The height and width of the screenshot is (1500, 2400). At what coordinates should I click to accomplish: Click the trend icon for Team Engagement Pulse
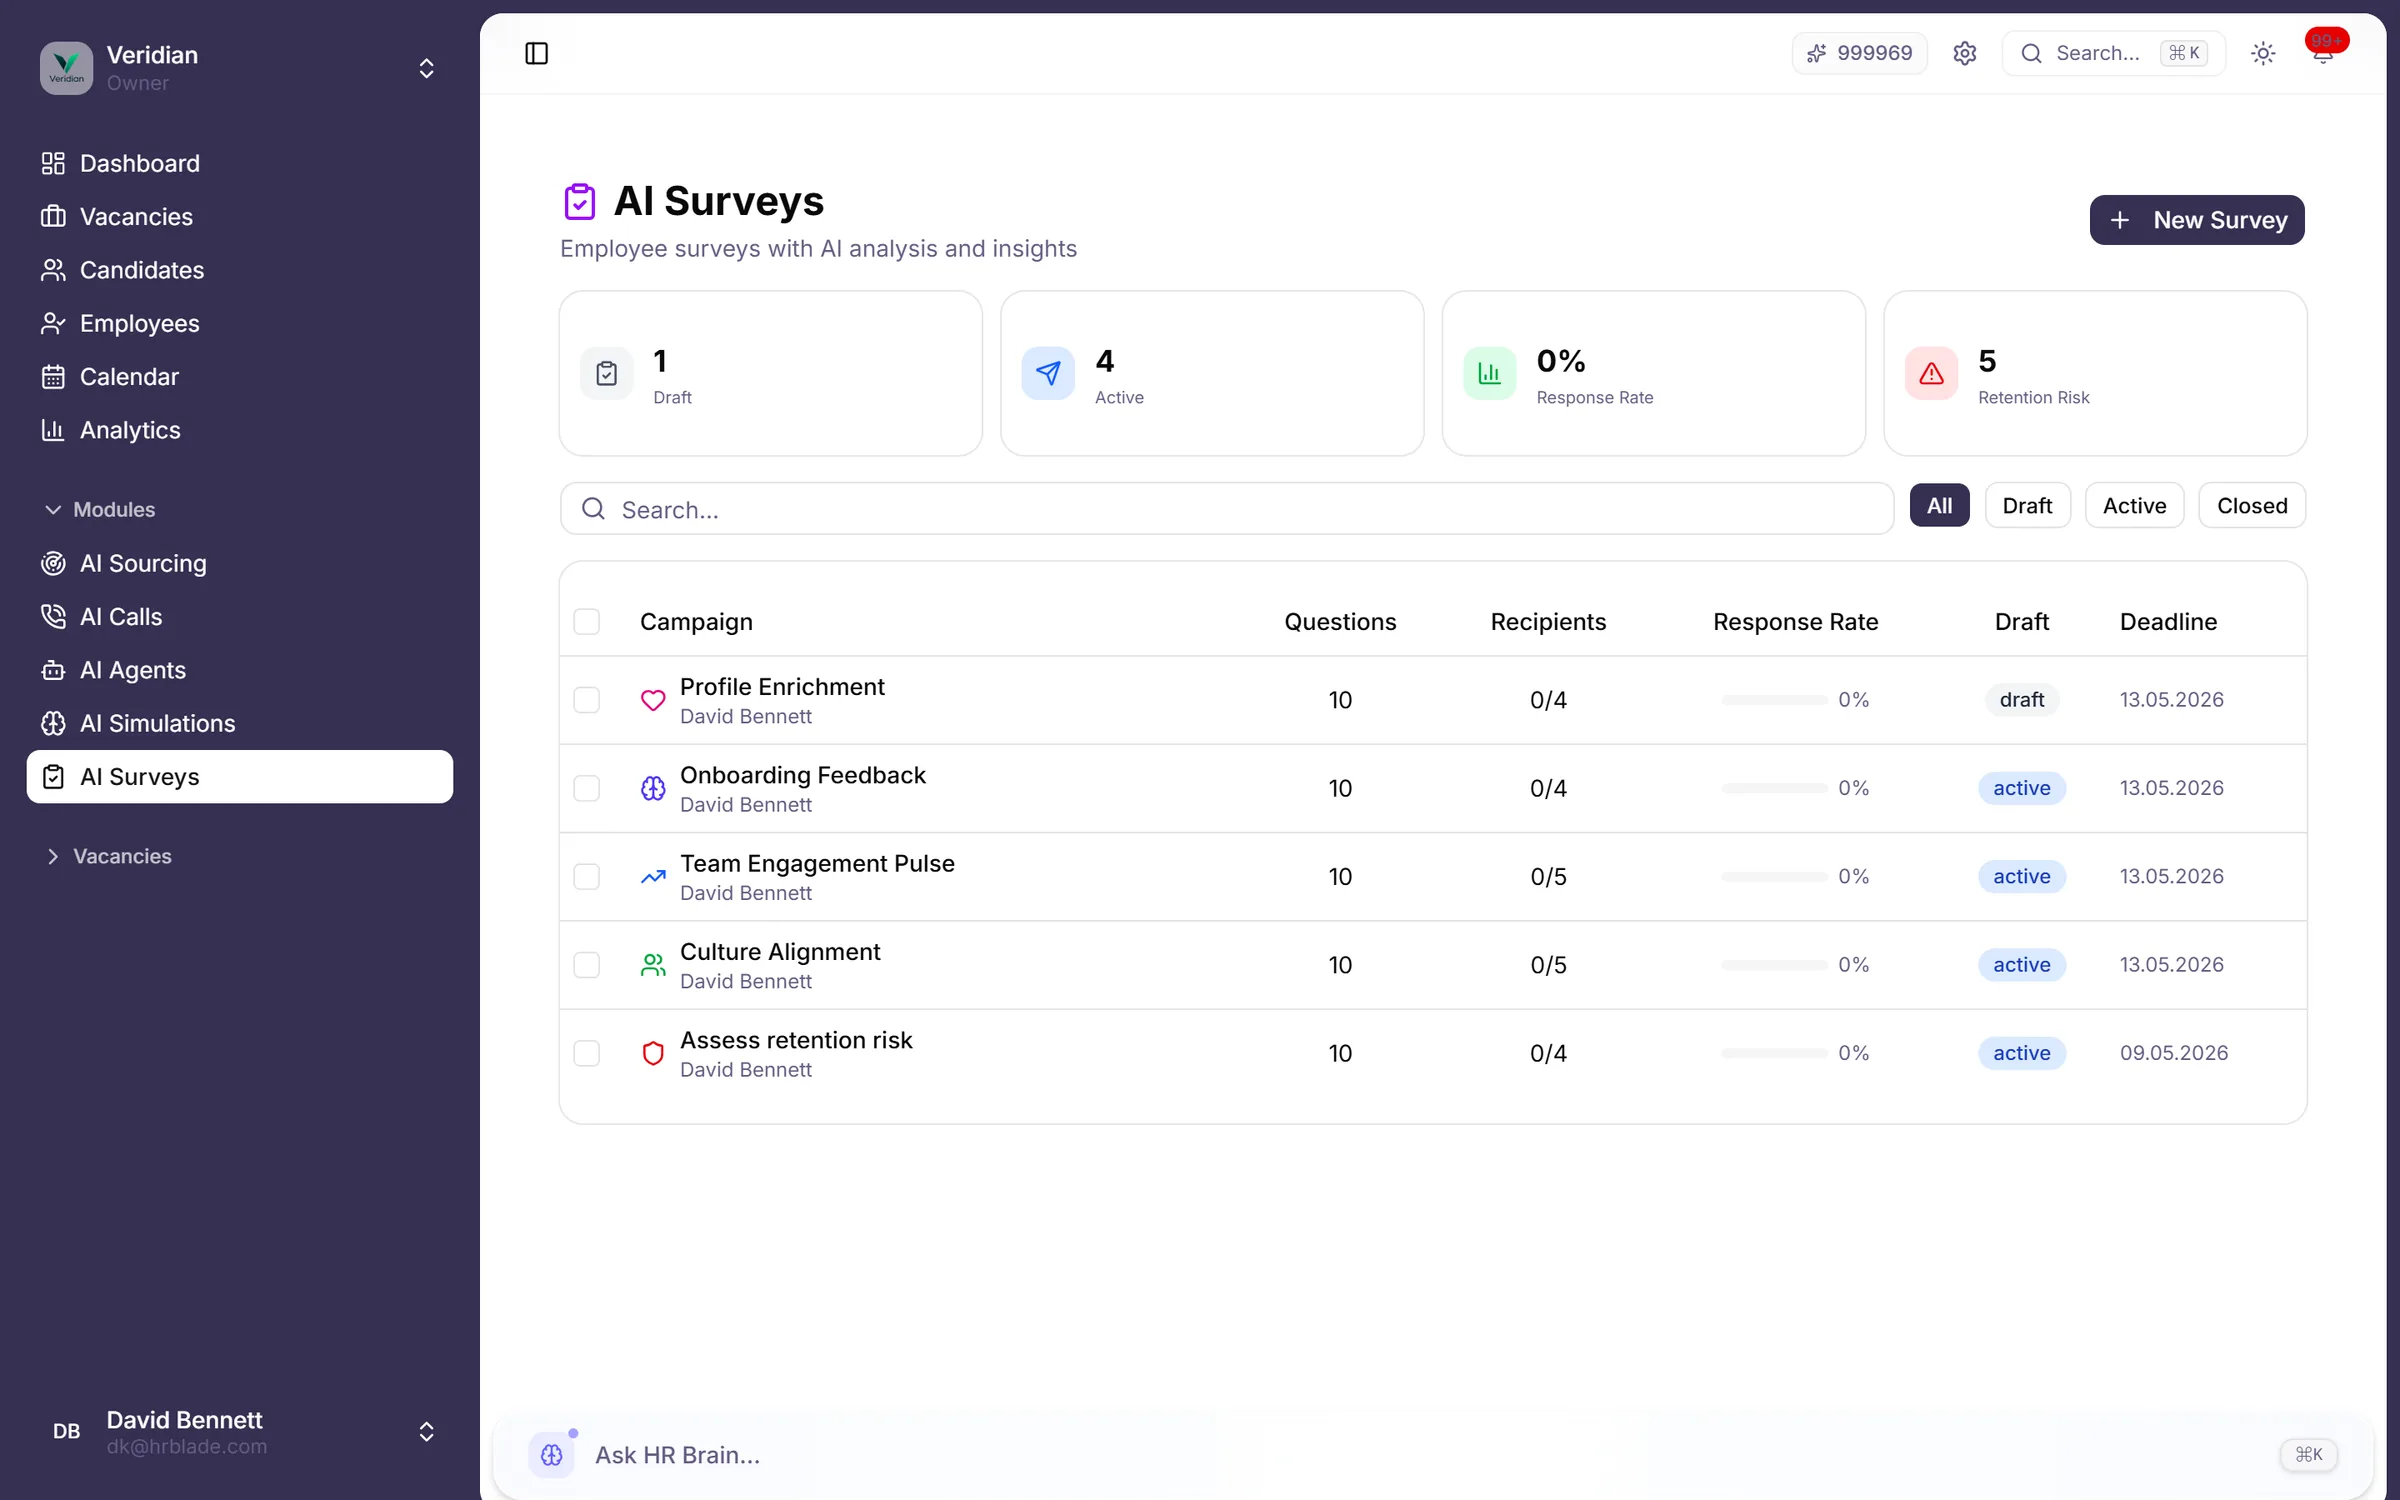click(x=653, y=876)
